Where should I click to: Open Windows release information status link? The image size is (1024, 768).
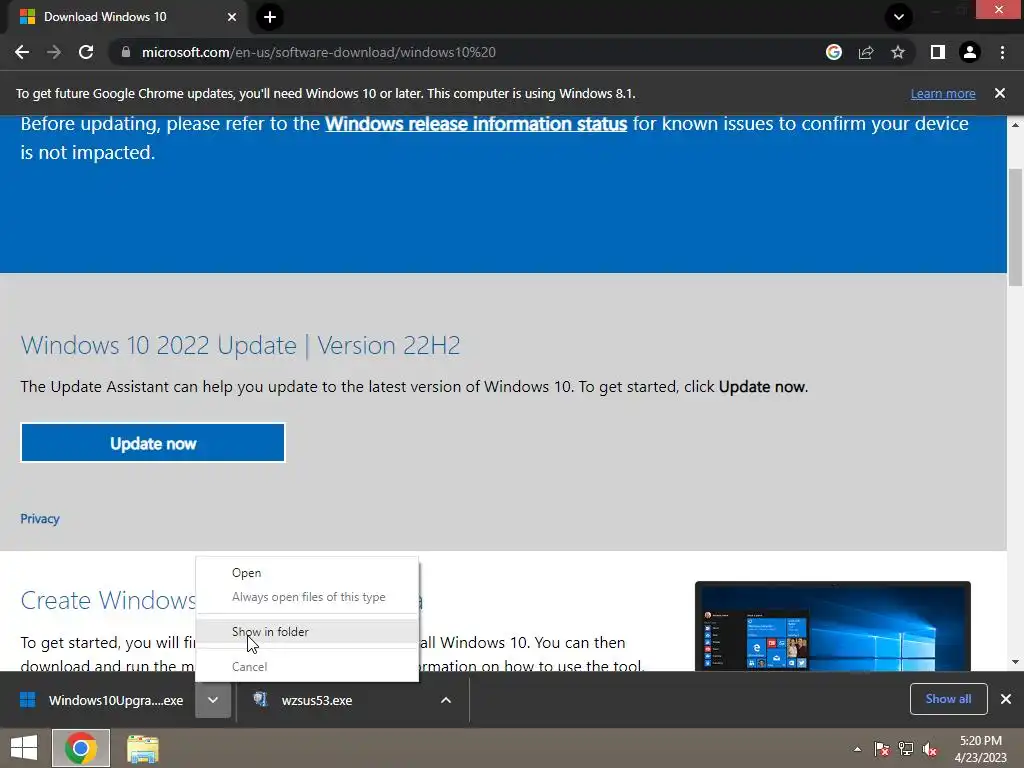(x=476, y=123)
